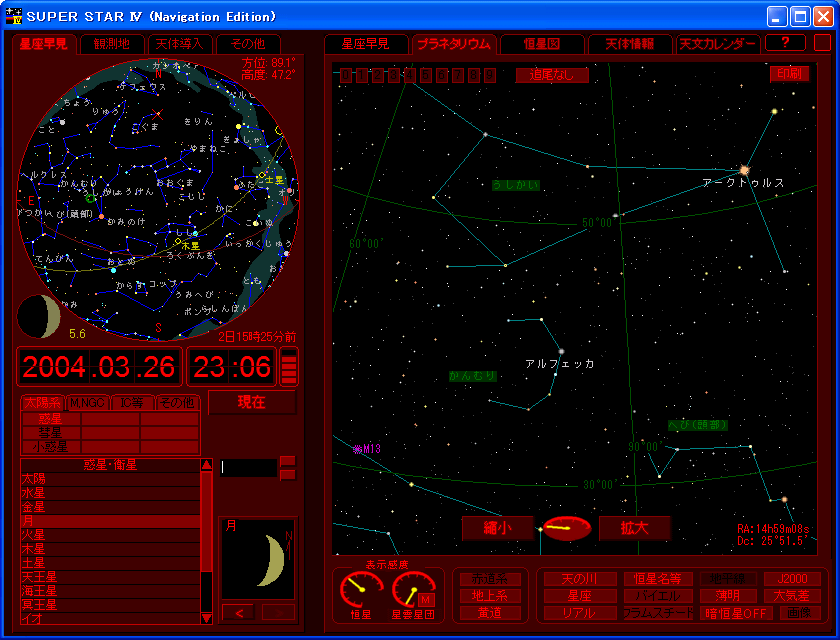
Task: Click the time speed bar indicator beside the clock
Action: [x=289, y=367]
